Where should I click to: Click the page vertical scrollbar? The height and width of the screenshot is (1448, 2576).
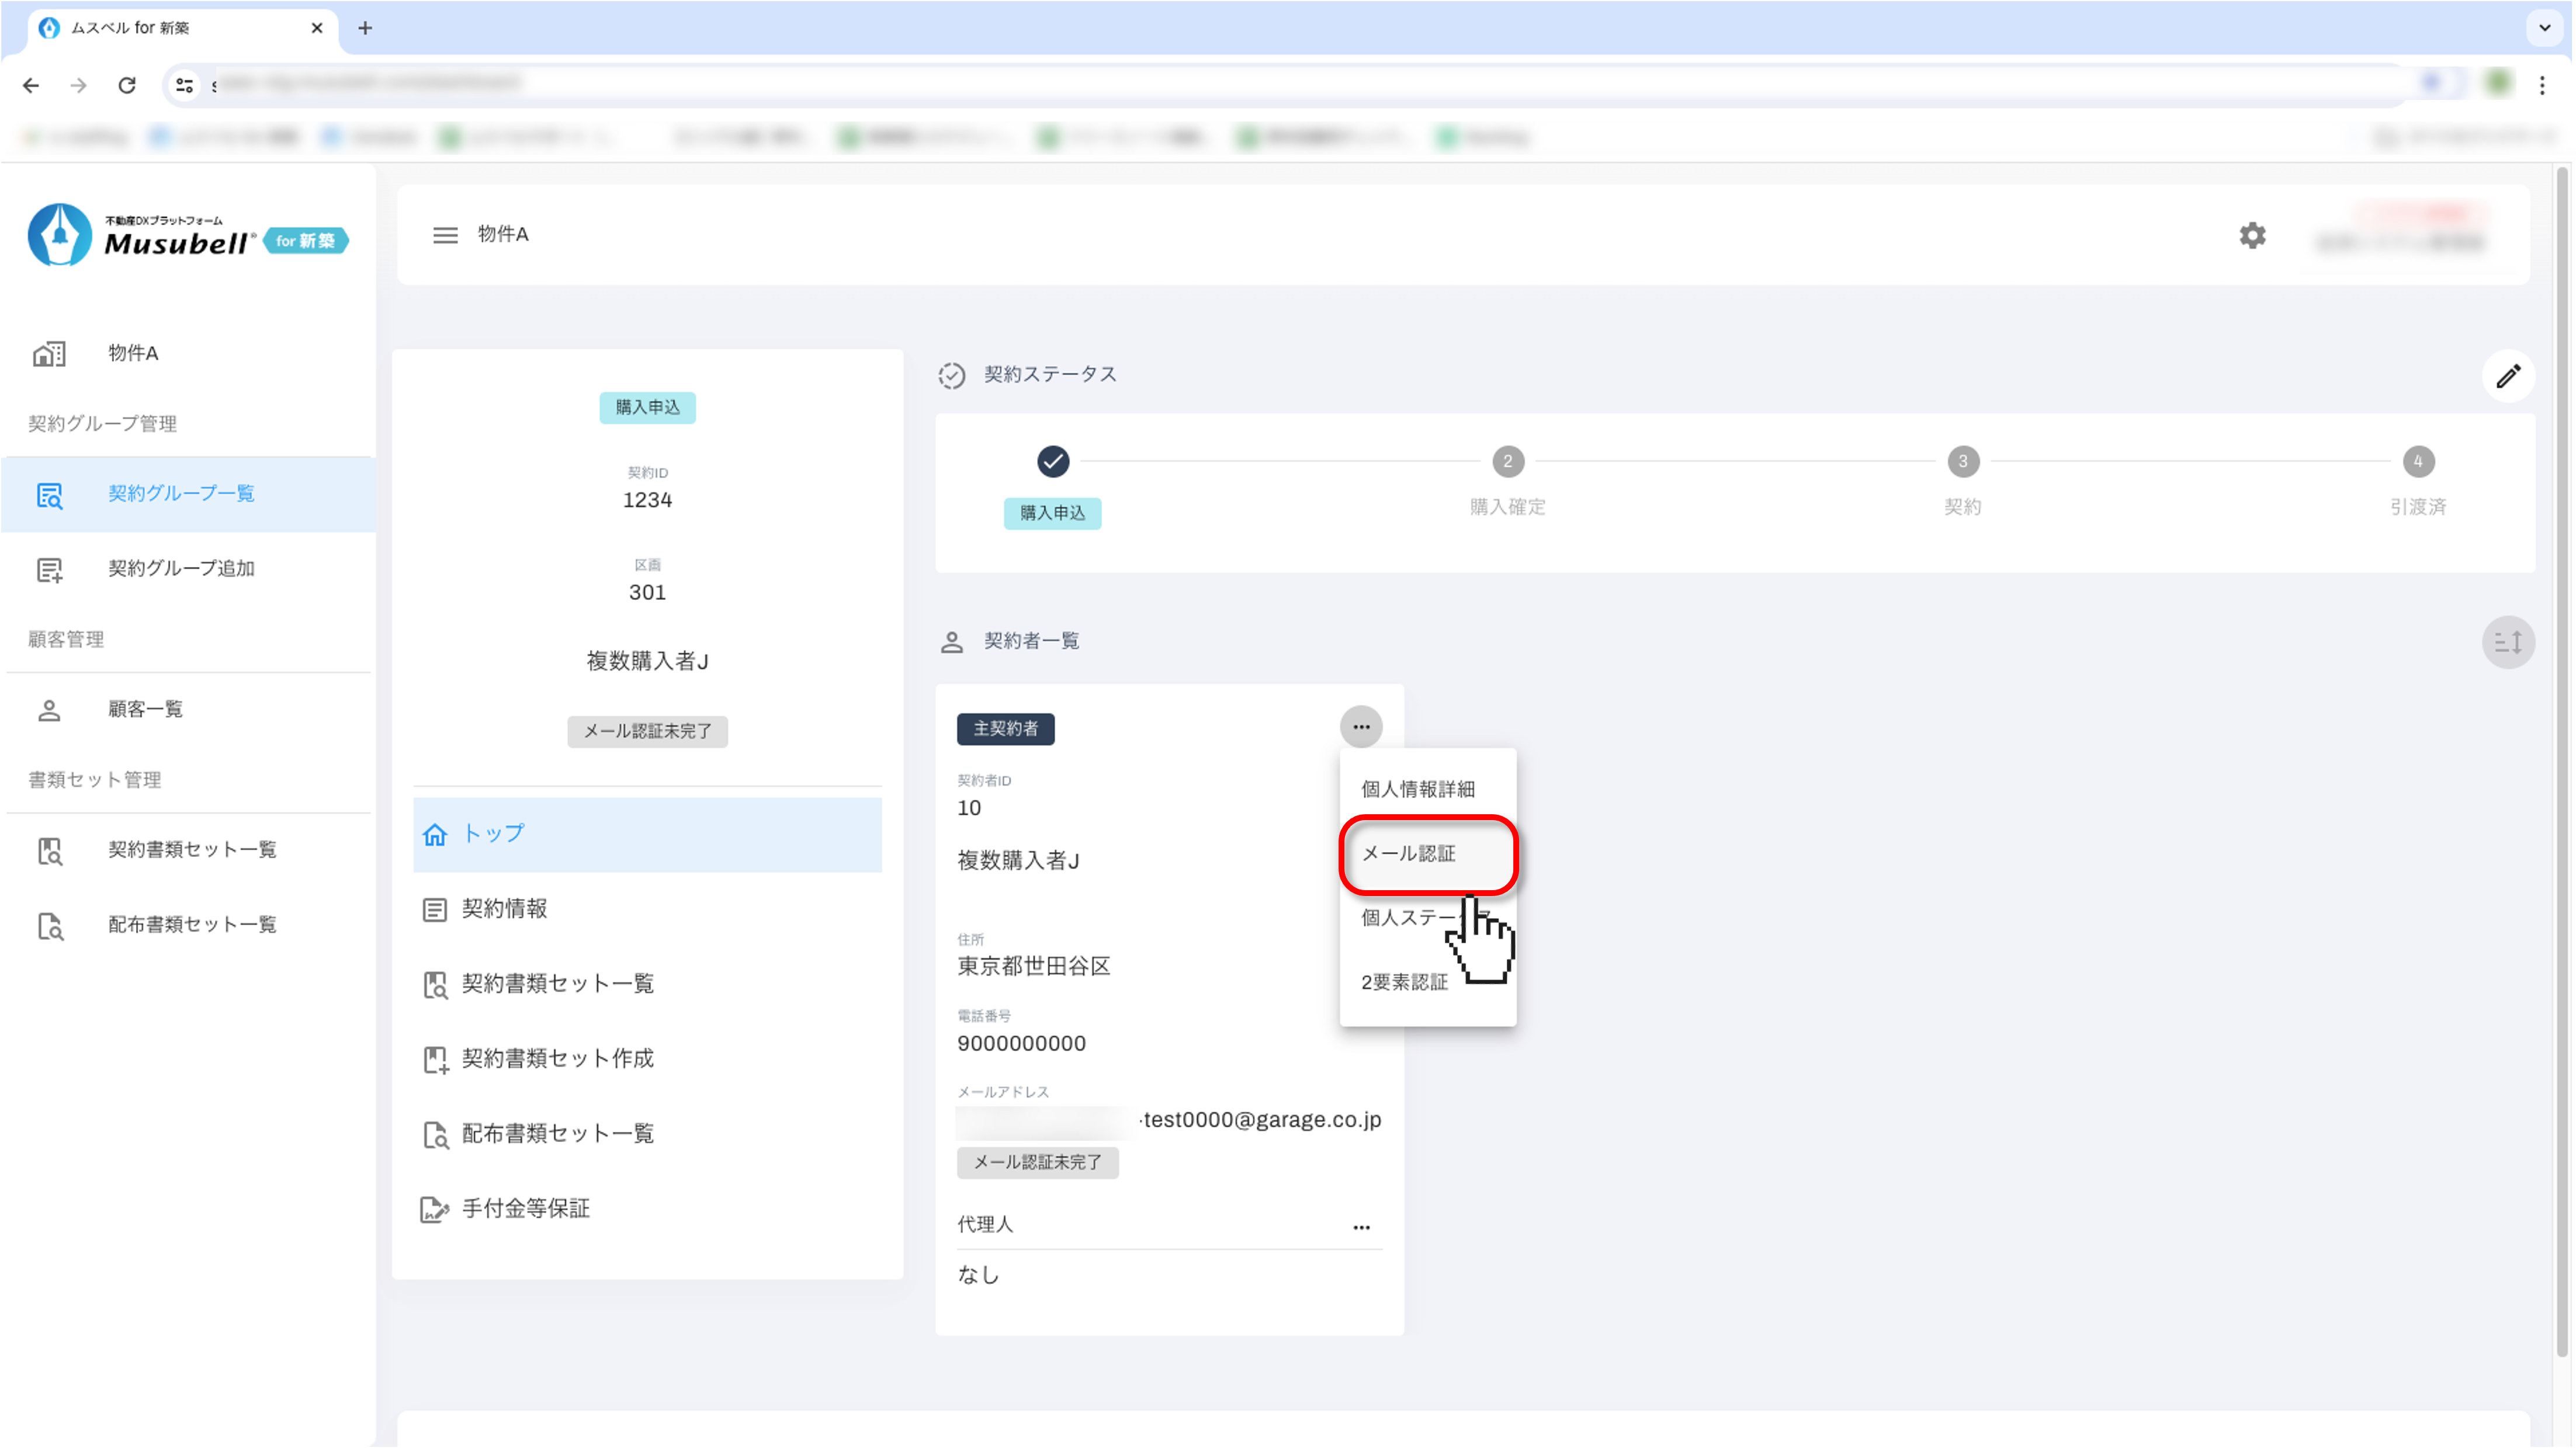pos(2562,760)
